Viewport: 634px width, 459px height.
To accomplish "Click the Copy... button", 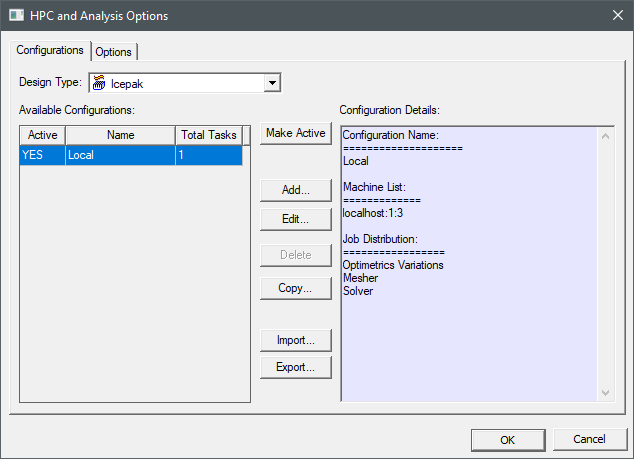I will [295, 288].
